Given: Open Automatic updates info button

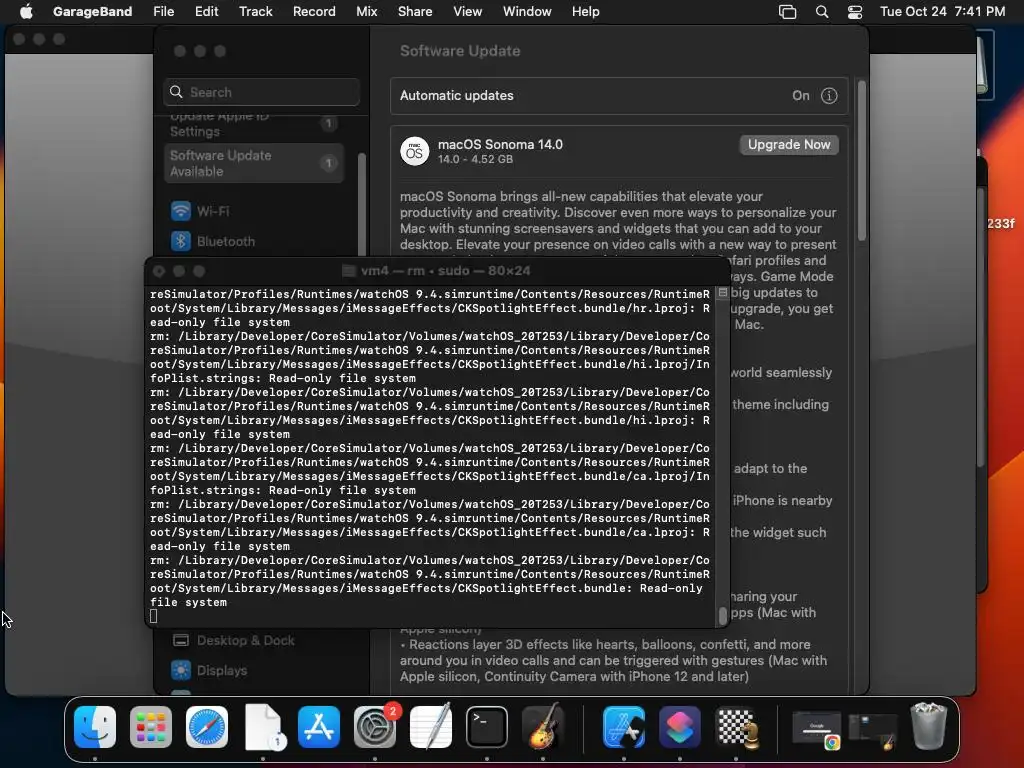Looking at the screenshot, I should coord(829,95).
